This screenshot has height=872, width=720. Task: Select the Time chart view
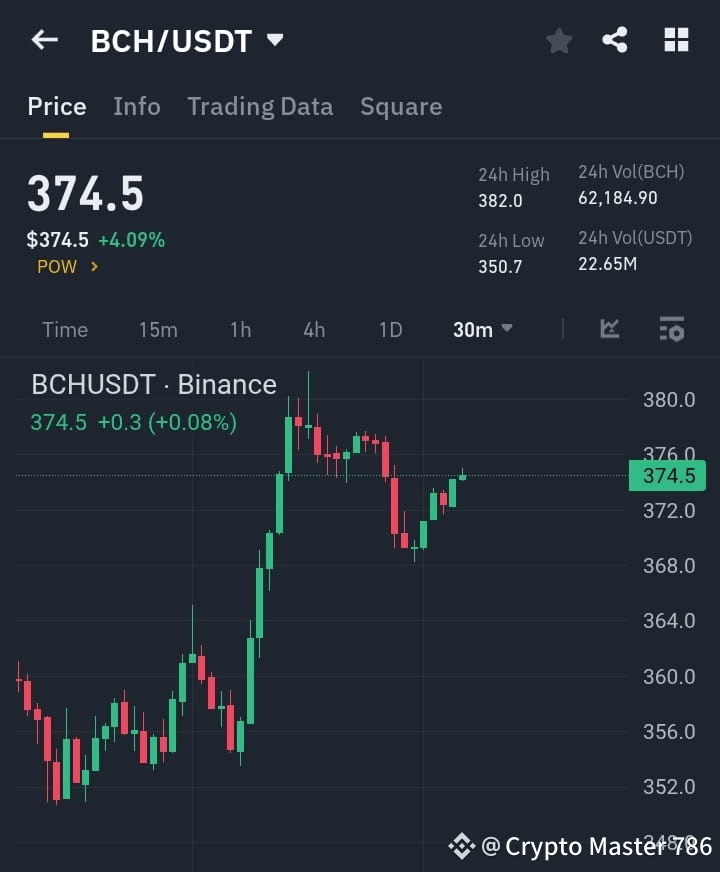(64, 329)
